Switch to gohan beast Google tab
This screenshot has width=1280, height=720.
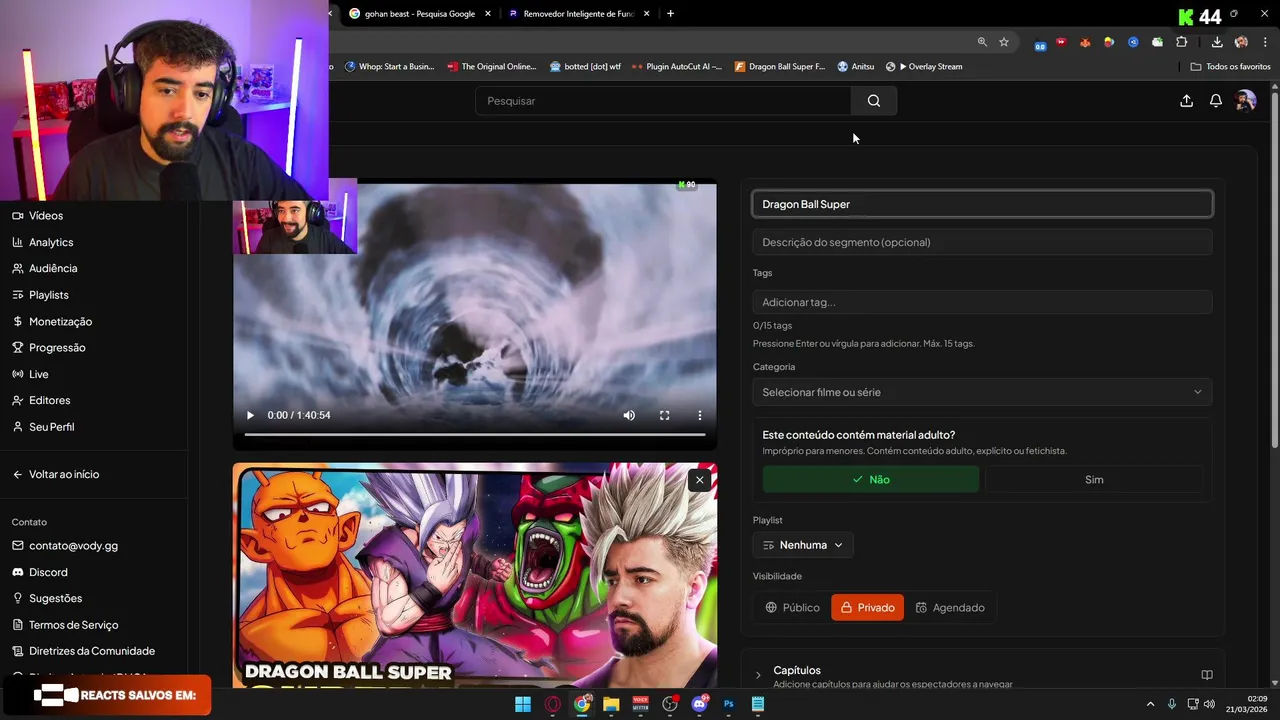[419, 14]
